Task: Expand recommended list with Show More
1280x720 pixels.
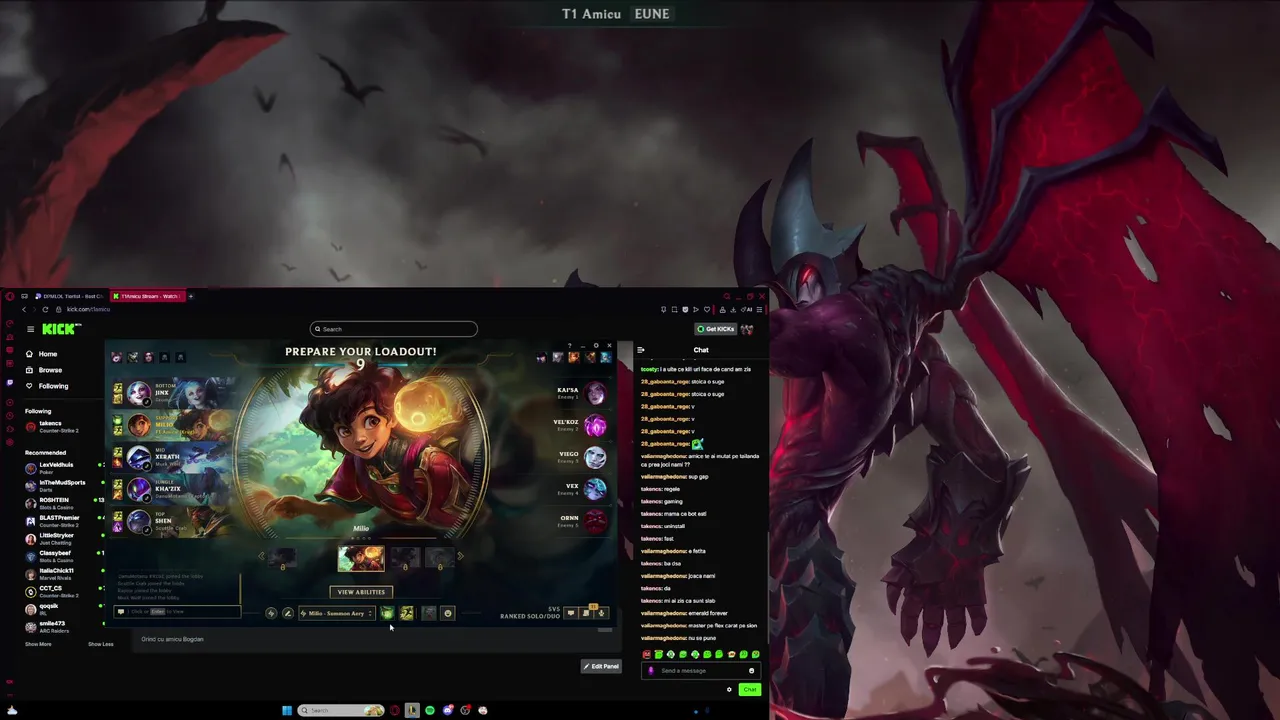Action: click(x=38, y=644)
